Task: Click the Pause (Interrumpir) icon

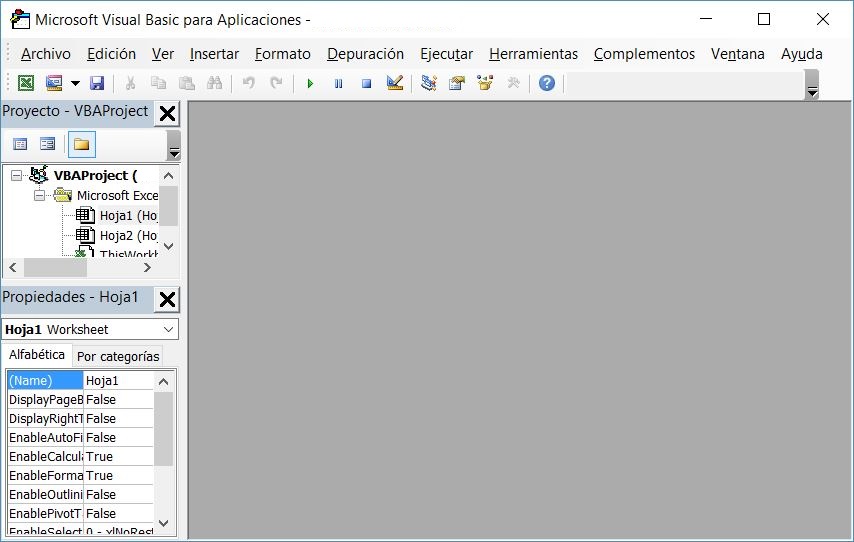Action: [x=338, y=83]
